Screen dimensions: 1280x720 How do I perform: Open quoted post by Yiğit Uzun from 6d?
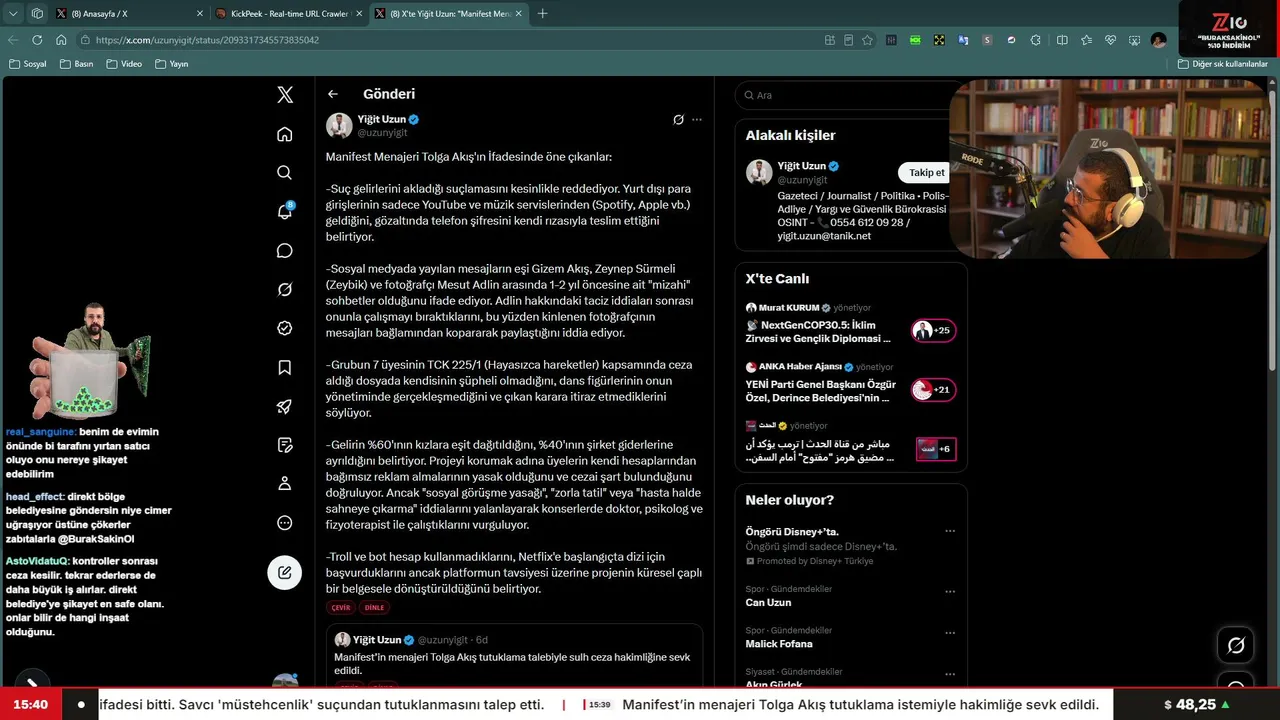513,656
